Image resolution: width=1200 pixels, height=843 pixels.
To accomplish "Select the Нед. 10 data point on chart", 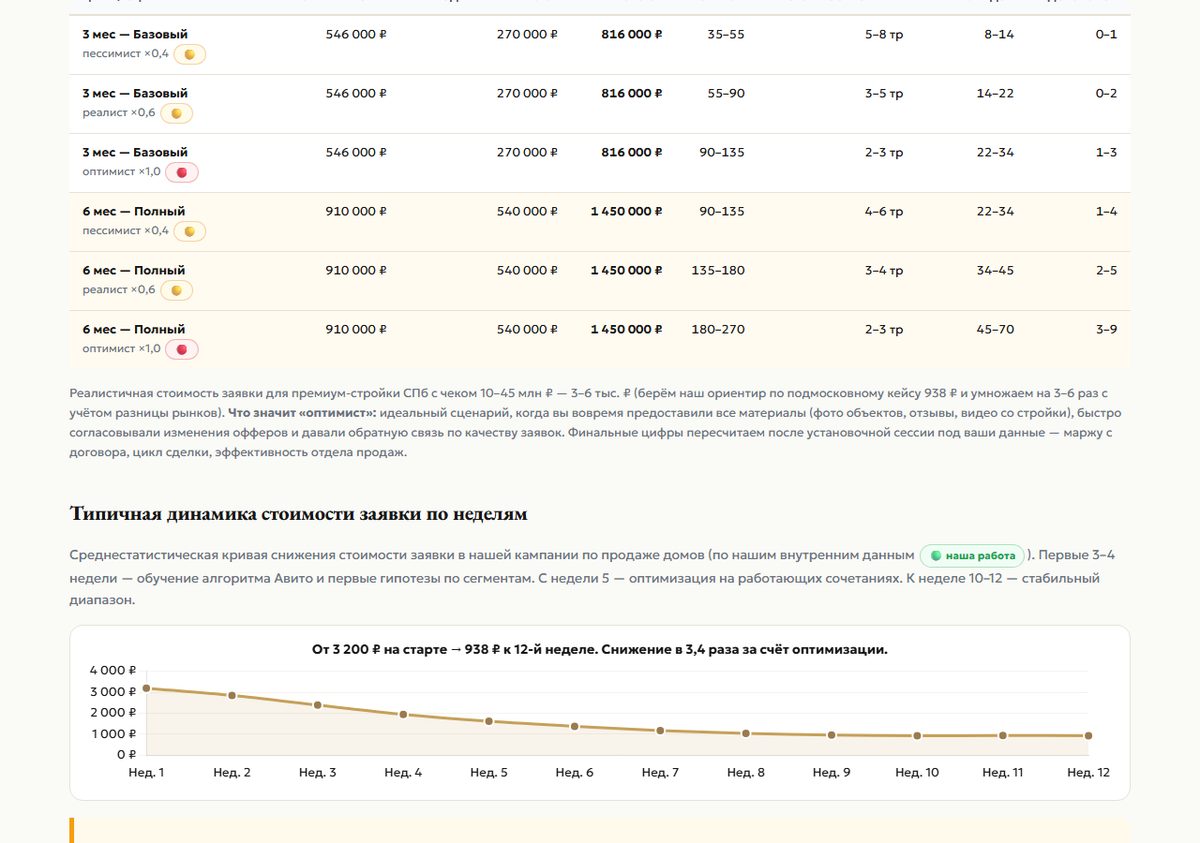I will (917, 736).
